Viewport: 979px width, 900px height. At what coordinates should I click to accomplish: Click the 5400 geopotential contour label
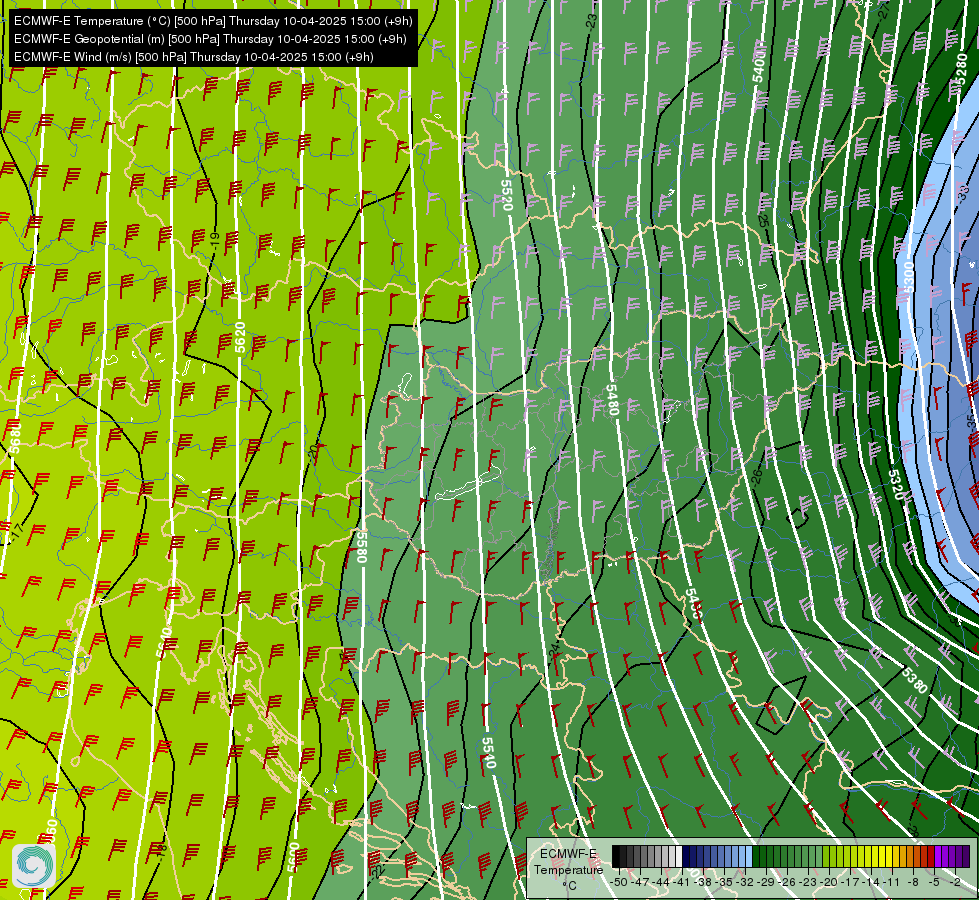pyautogui.click(x=759, y=66)
